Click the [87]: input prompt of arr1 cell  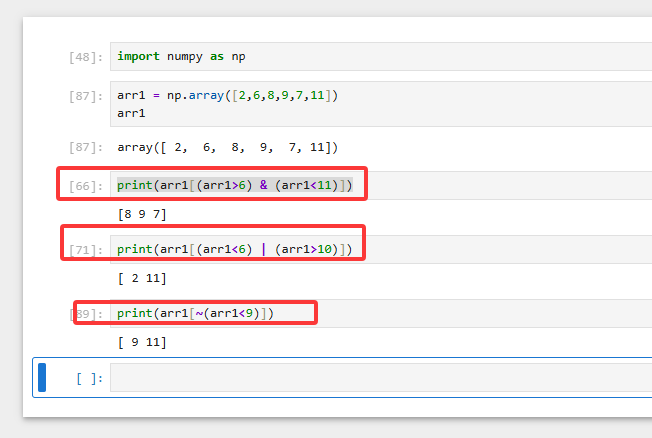pos(86,96)
